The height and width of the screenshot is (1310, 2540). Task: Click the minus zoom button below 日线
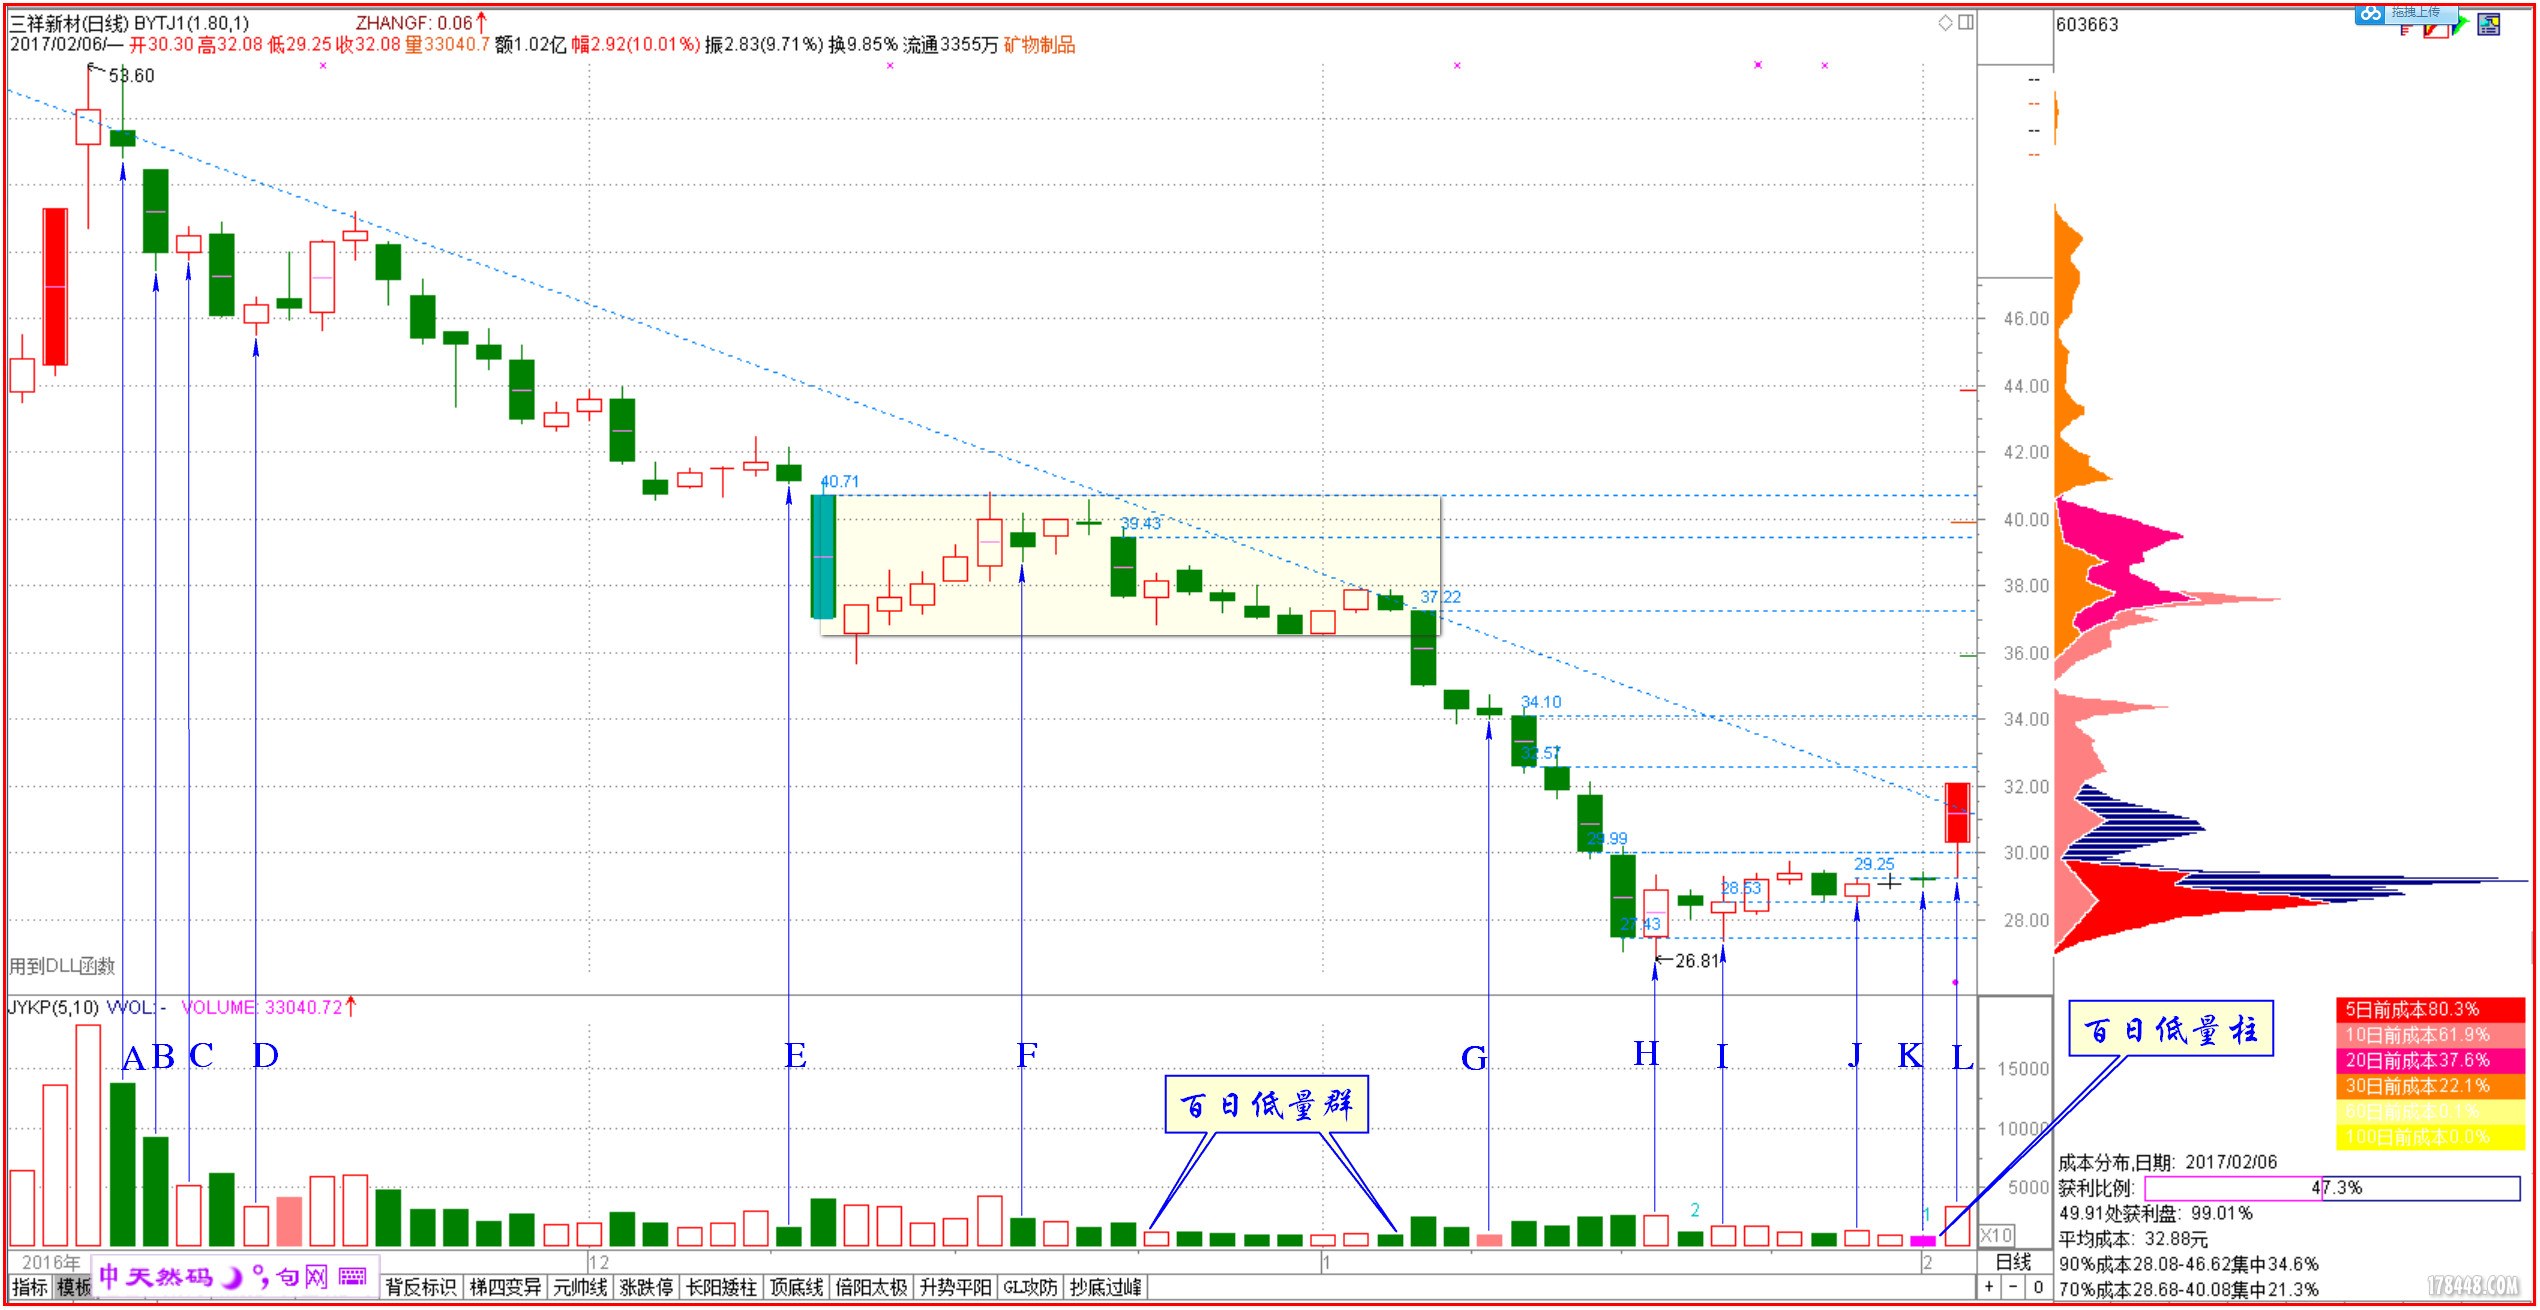[2013, 1287]
